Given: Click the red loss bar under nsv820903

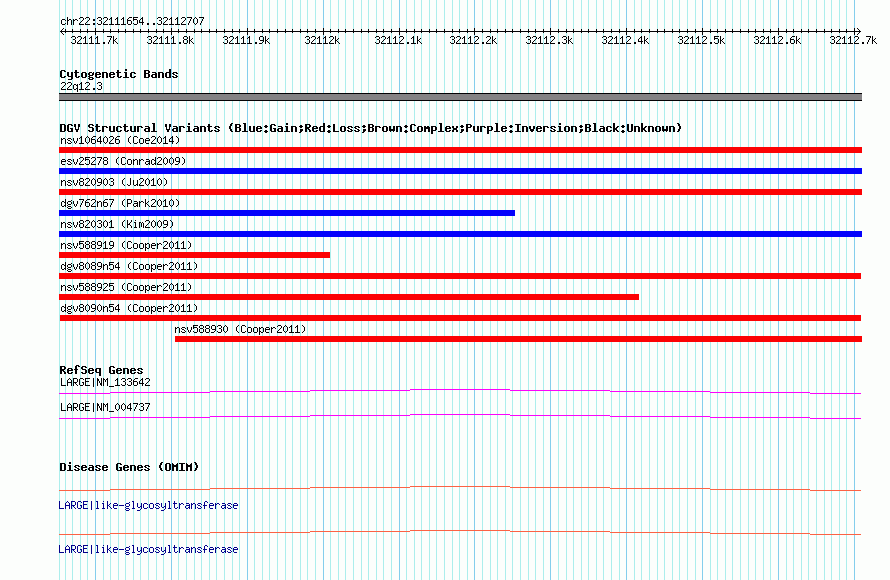Looking at the screenshot, I should (460, 192).
